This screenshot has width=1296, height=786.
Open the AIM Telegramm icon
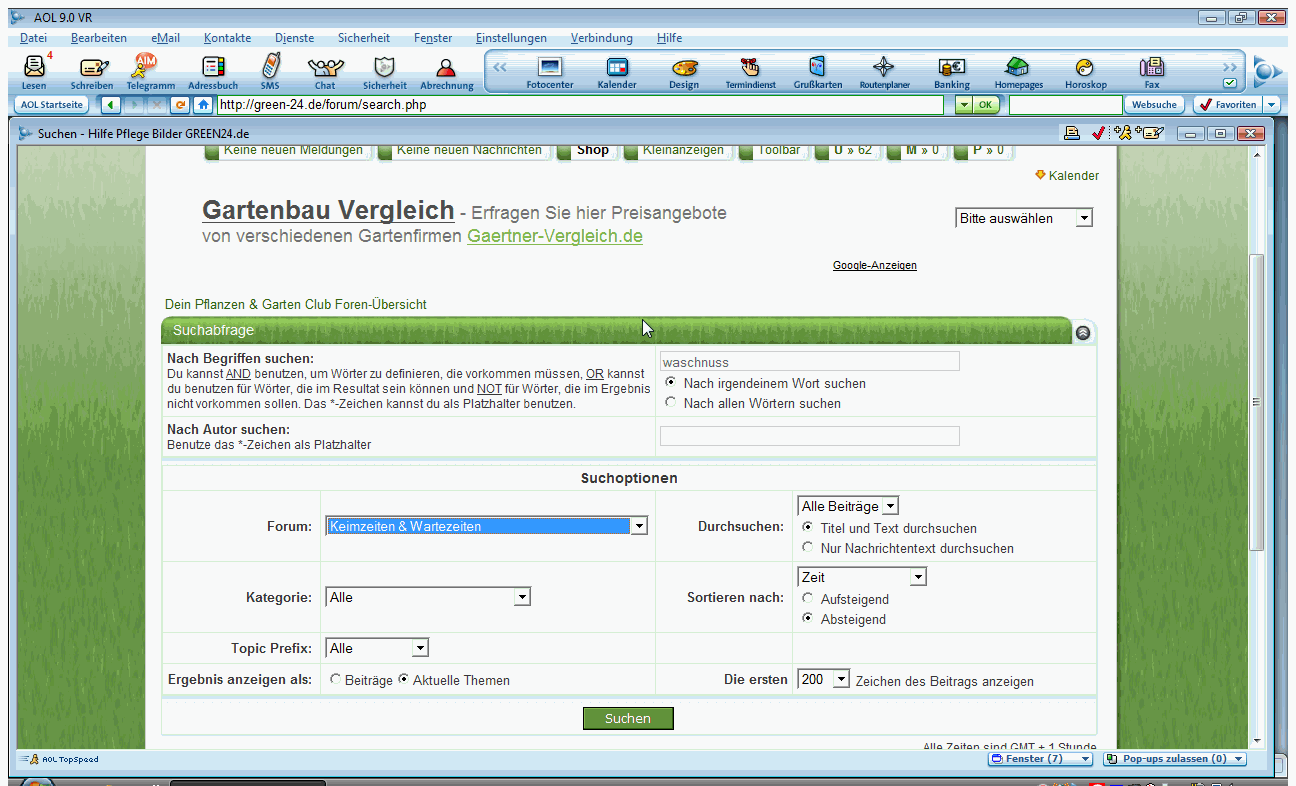[x=148, y=68]
